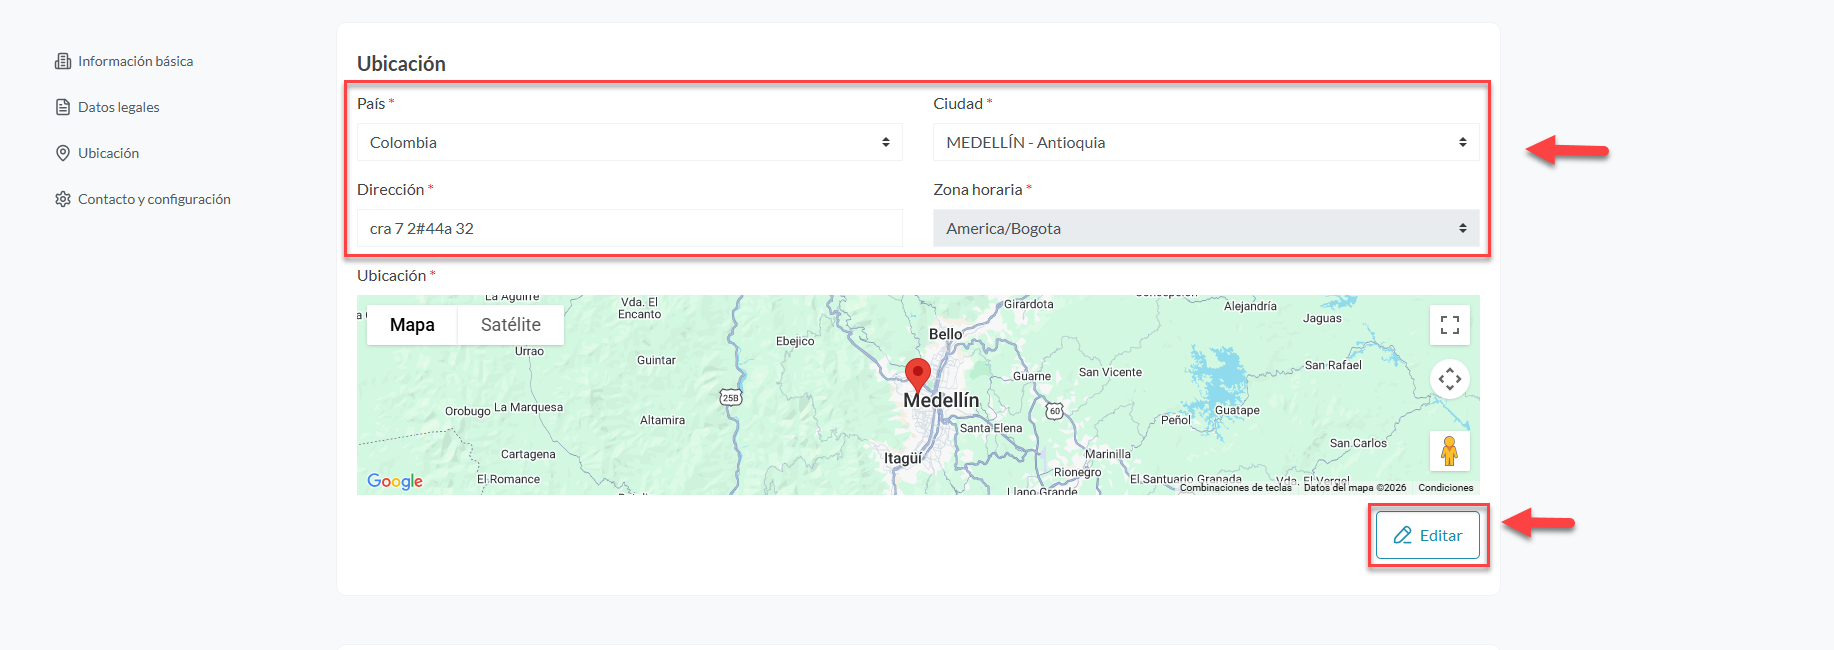
Task: Click the map camera pan controls icon
Action: coord(1449,379)
